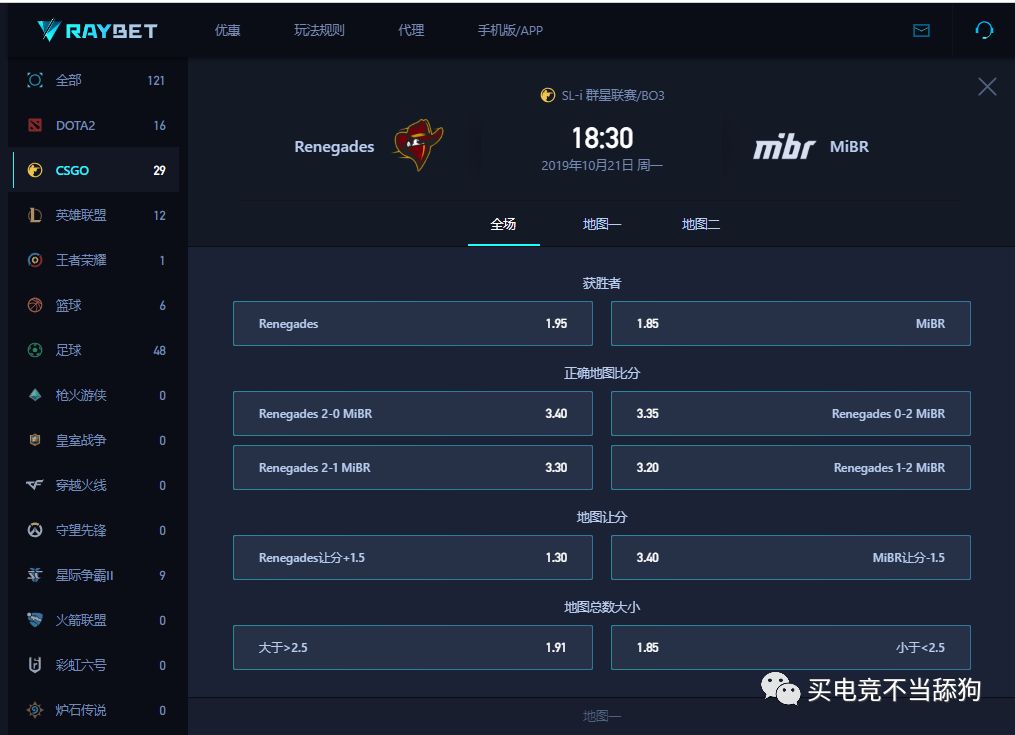Click the 18:30 match time

click(602, 138)
